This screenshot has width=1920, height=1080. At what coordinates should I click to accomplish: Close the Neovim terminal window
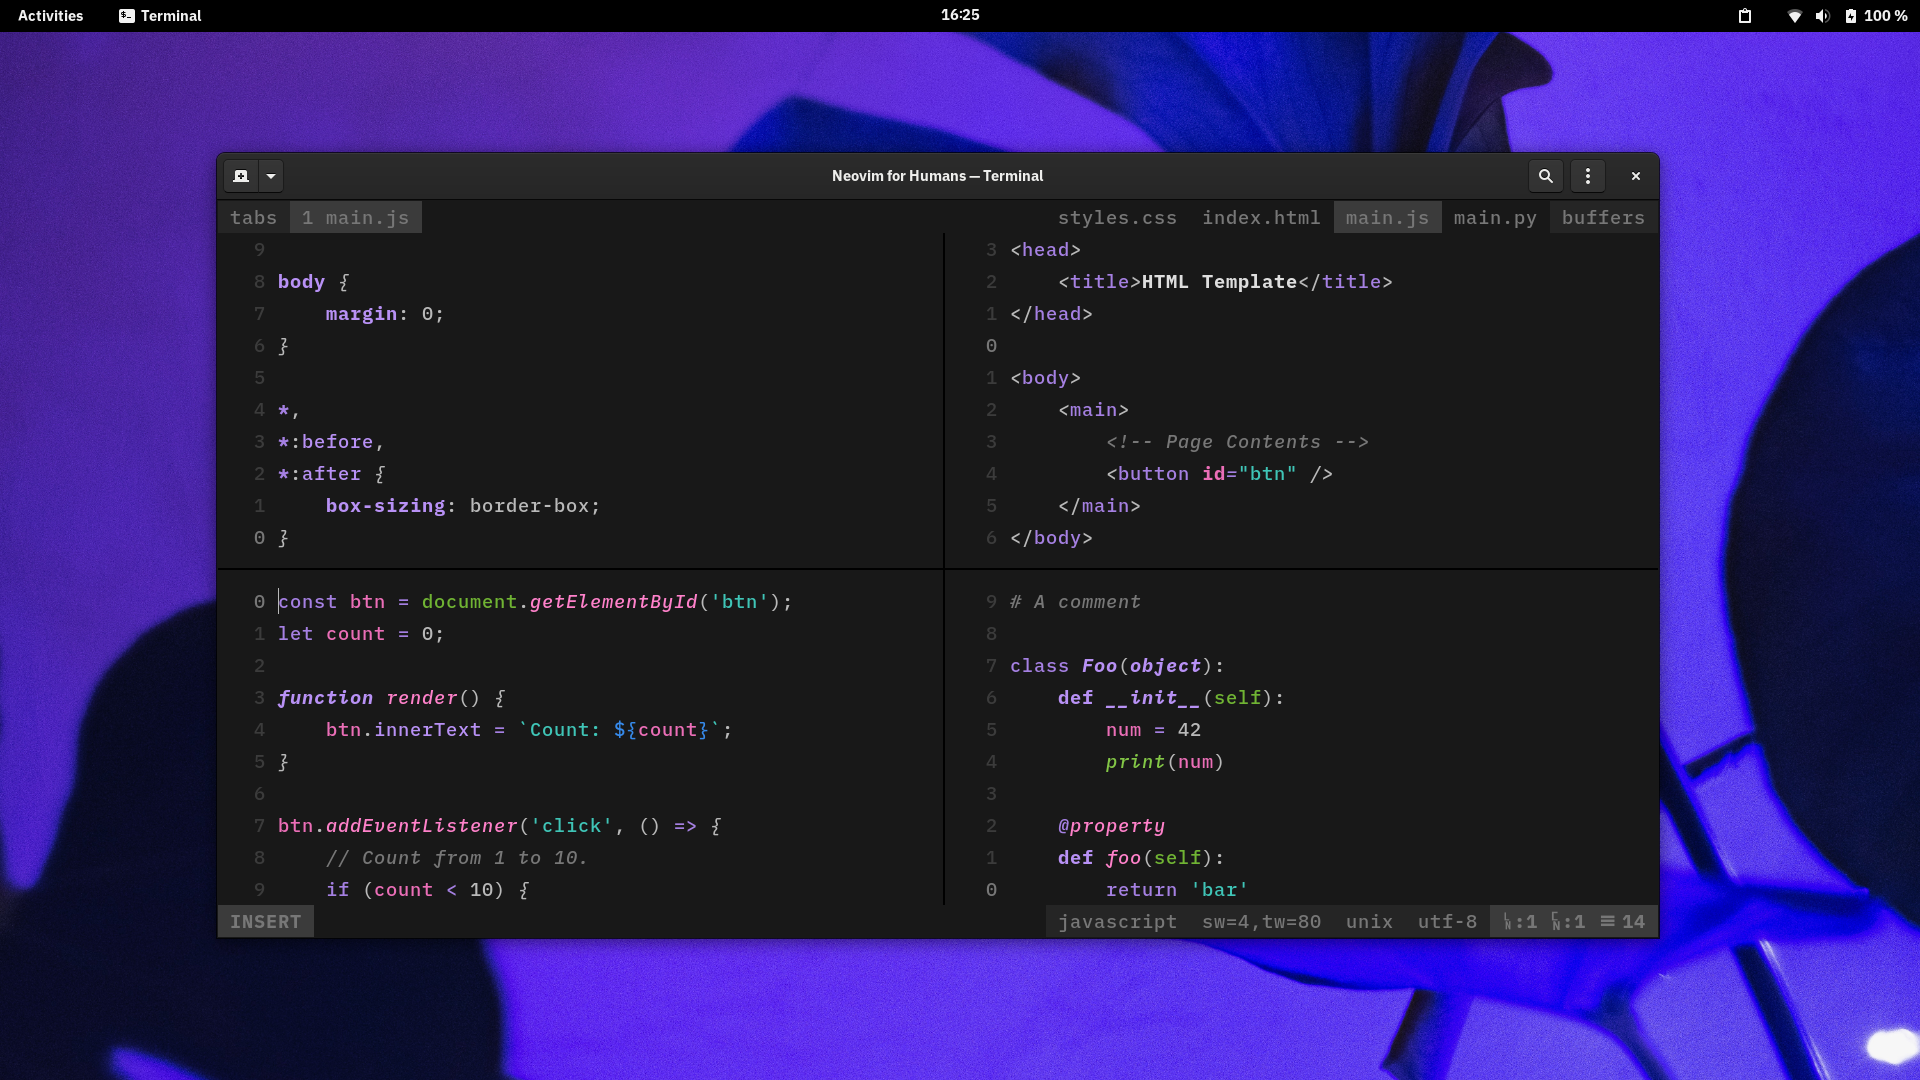pos(1636,176)
